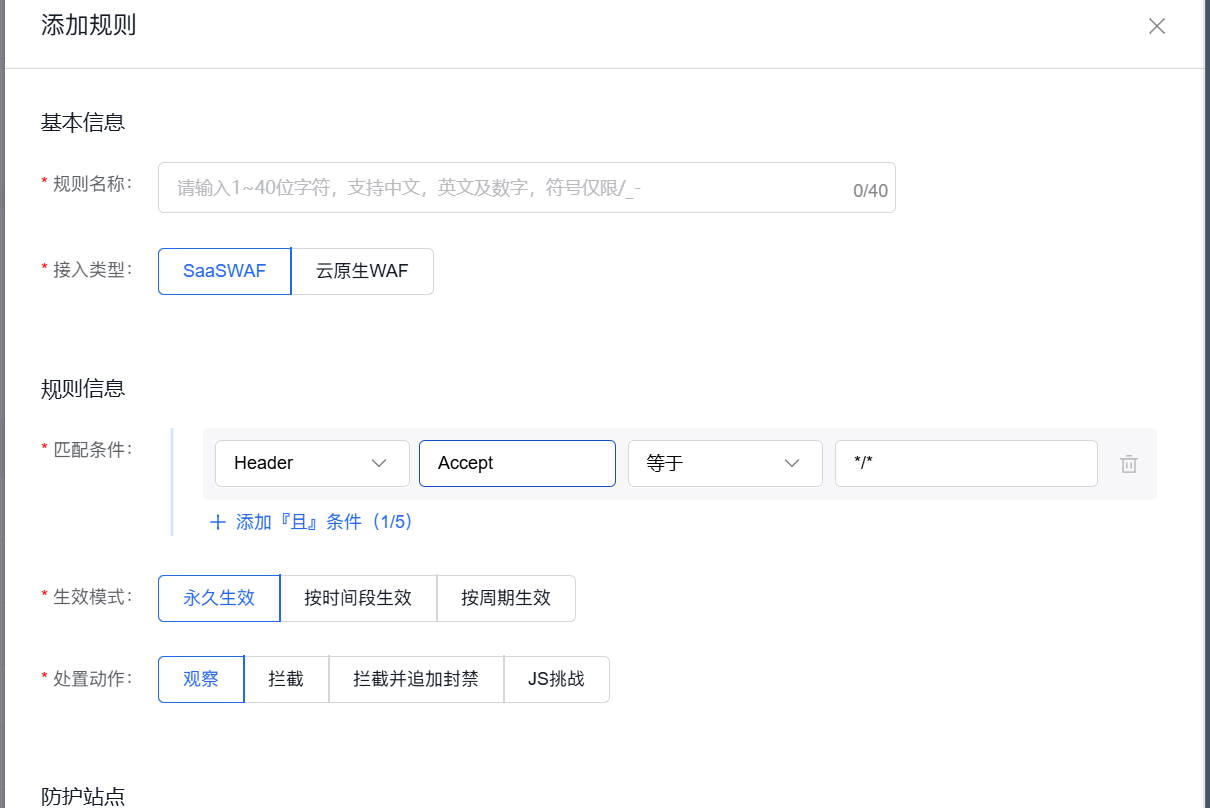Viewport: 1210px width, 808px height.
Task: Delete the Header match condition using trash icon
Action: pos(1129,463)
